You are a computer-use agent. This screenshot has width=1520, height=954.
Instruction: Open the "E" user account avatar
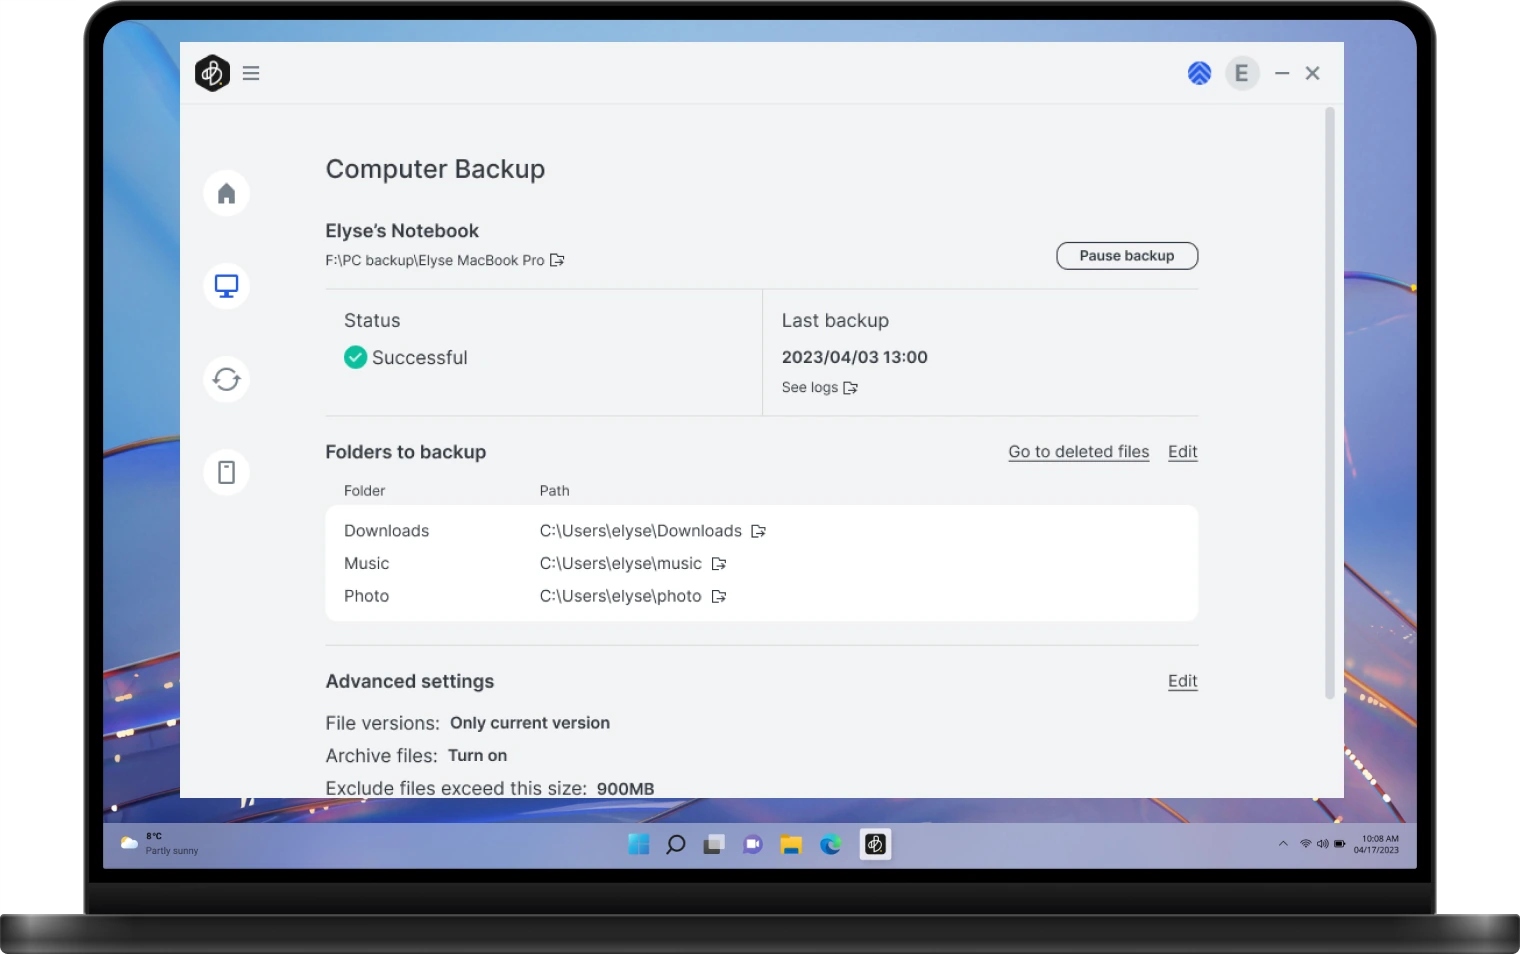tap(1242, 73)
